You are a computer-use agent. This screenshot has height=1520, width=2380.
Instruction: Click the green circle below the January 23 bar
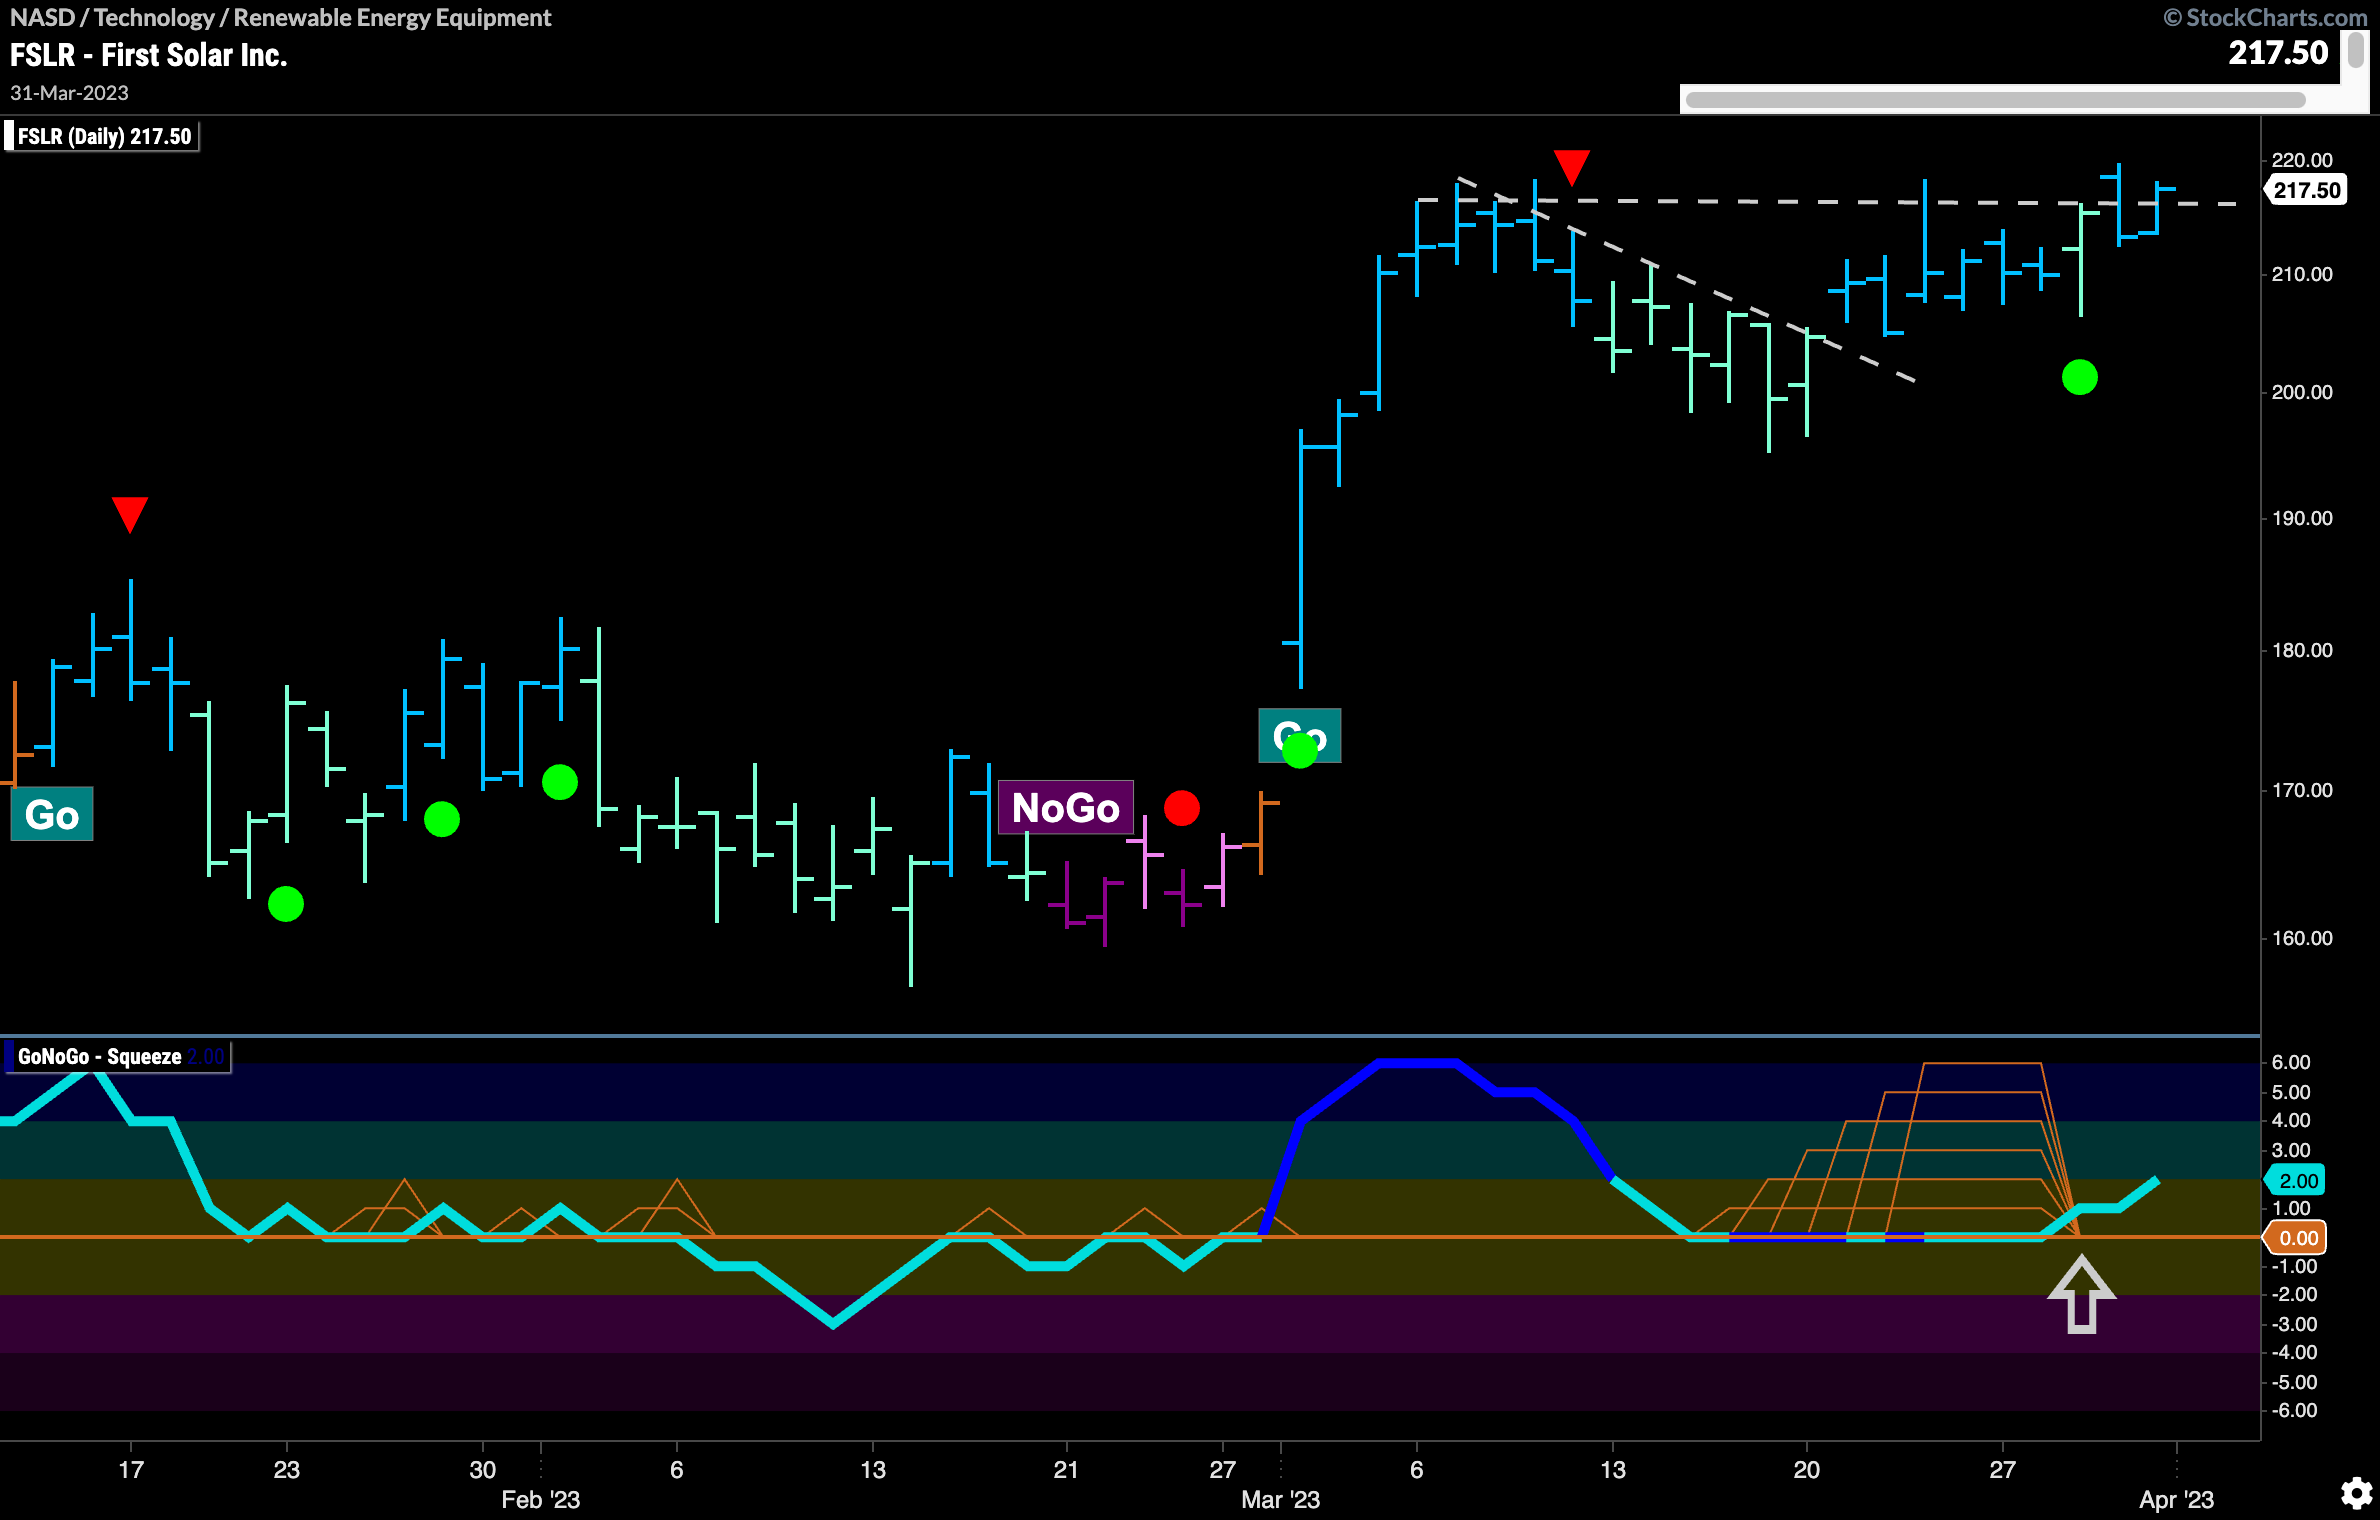(x=286, y=904)
